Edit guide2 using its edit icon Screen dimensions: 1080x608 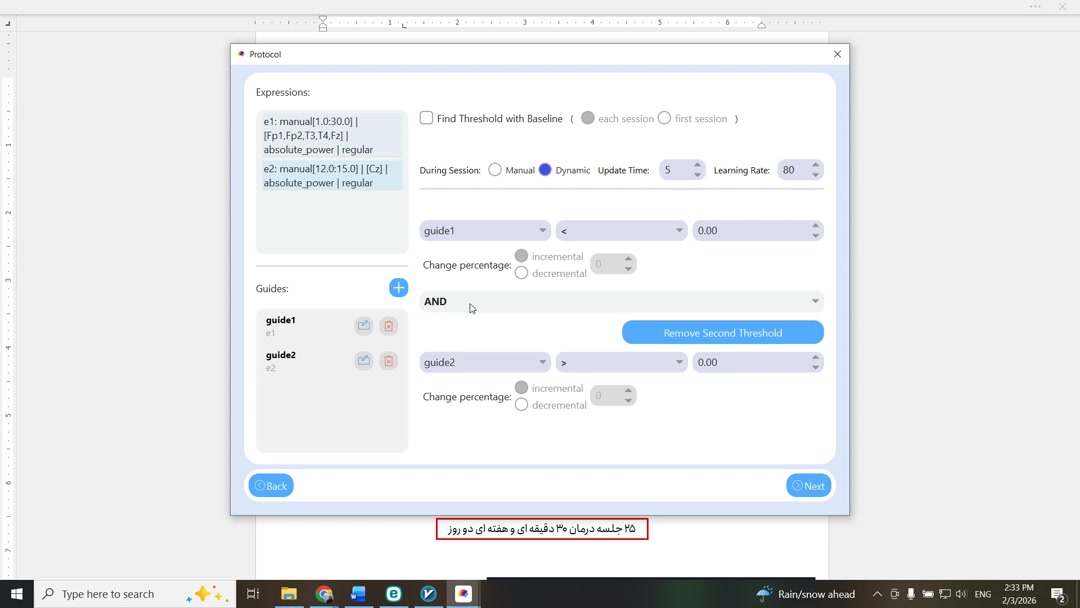coord(364,361)
